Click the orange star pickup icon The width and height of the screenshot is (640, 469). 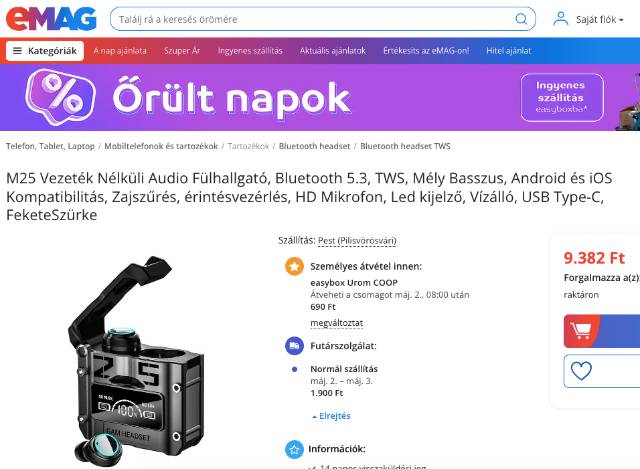(x=294, y=267)
